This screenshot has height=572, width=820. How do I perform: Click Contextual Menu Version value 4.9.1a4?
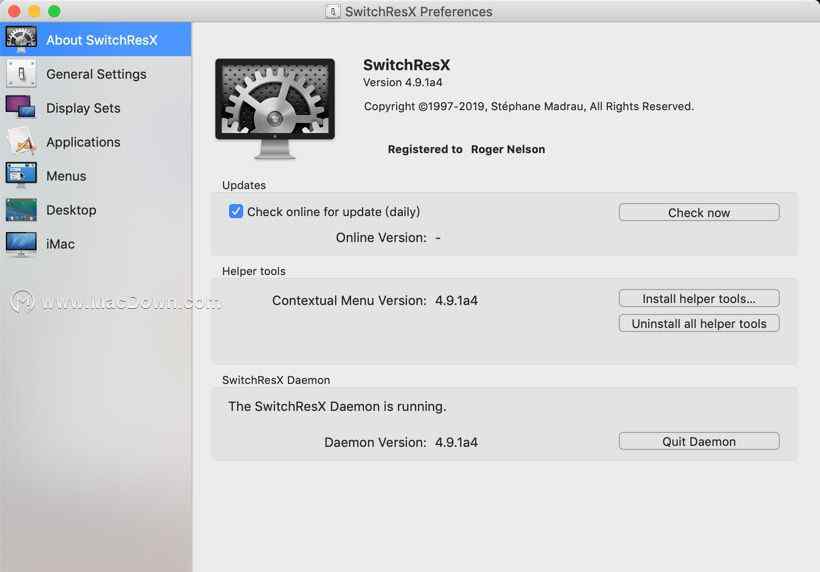(457, 301)
